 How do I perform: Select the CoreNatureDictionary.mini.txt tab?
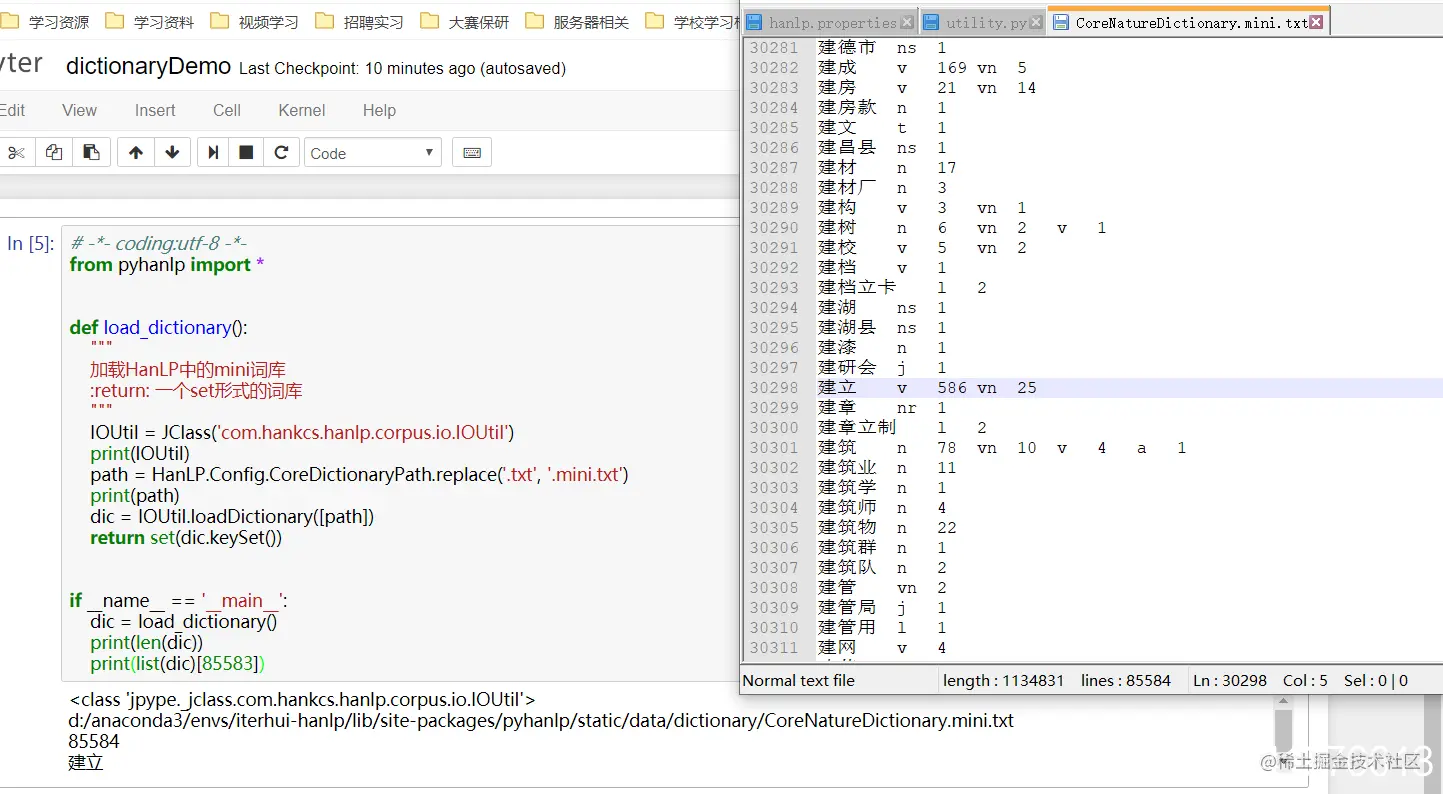pos(1190,22)
